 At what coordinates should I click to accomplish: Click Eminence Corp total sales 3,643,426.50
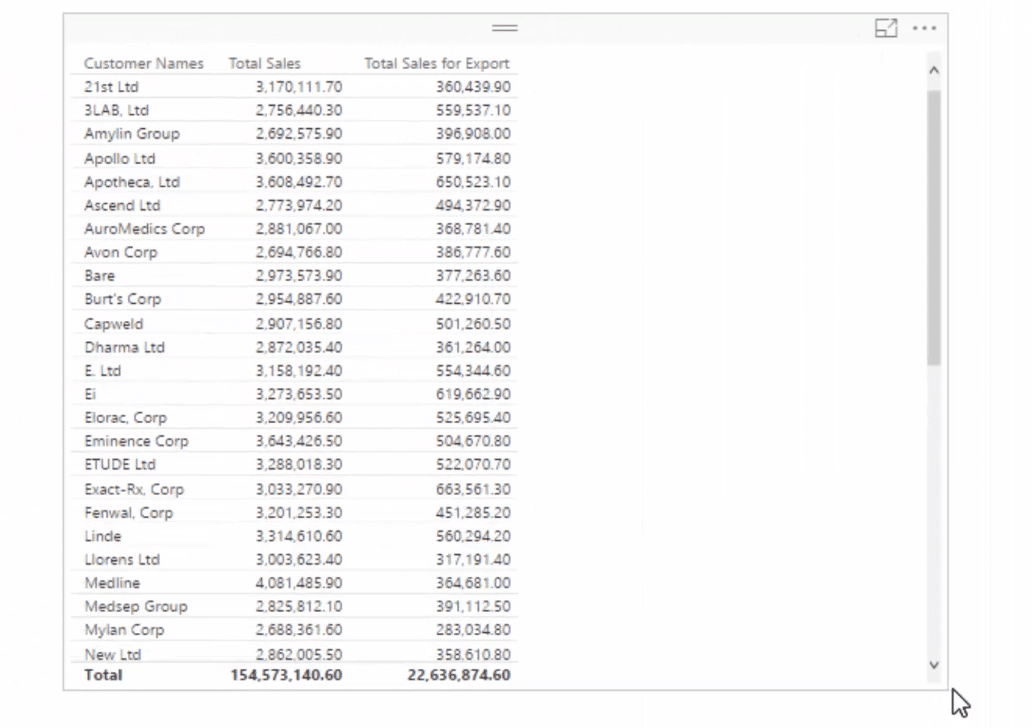299,442
